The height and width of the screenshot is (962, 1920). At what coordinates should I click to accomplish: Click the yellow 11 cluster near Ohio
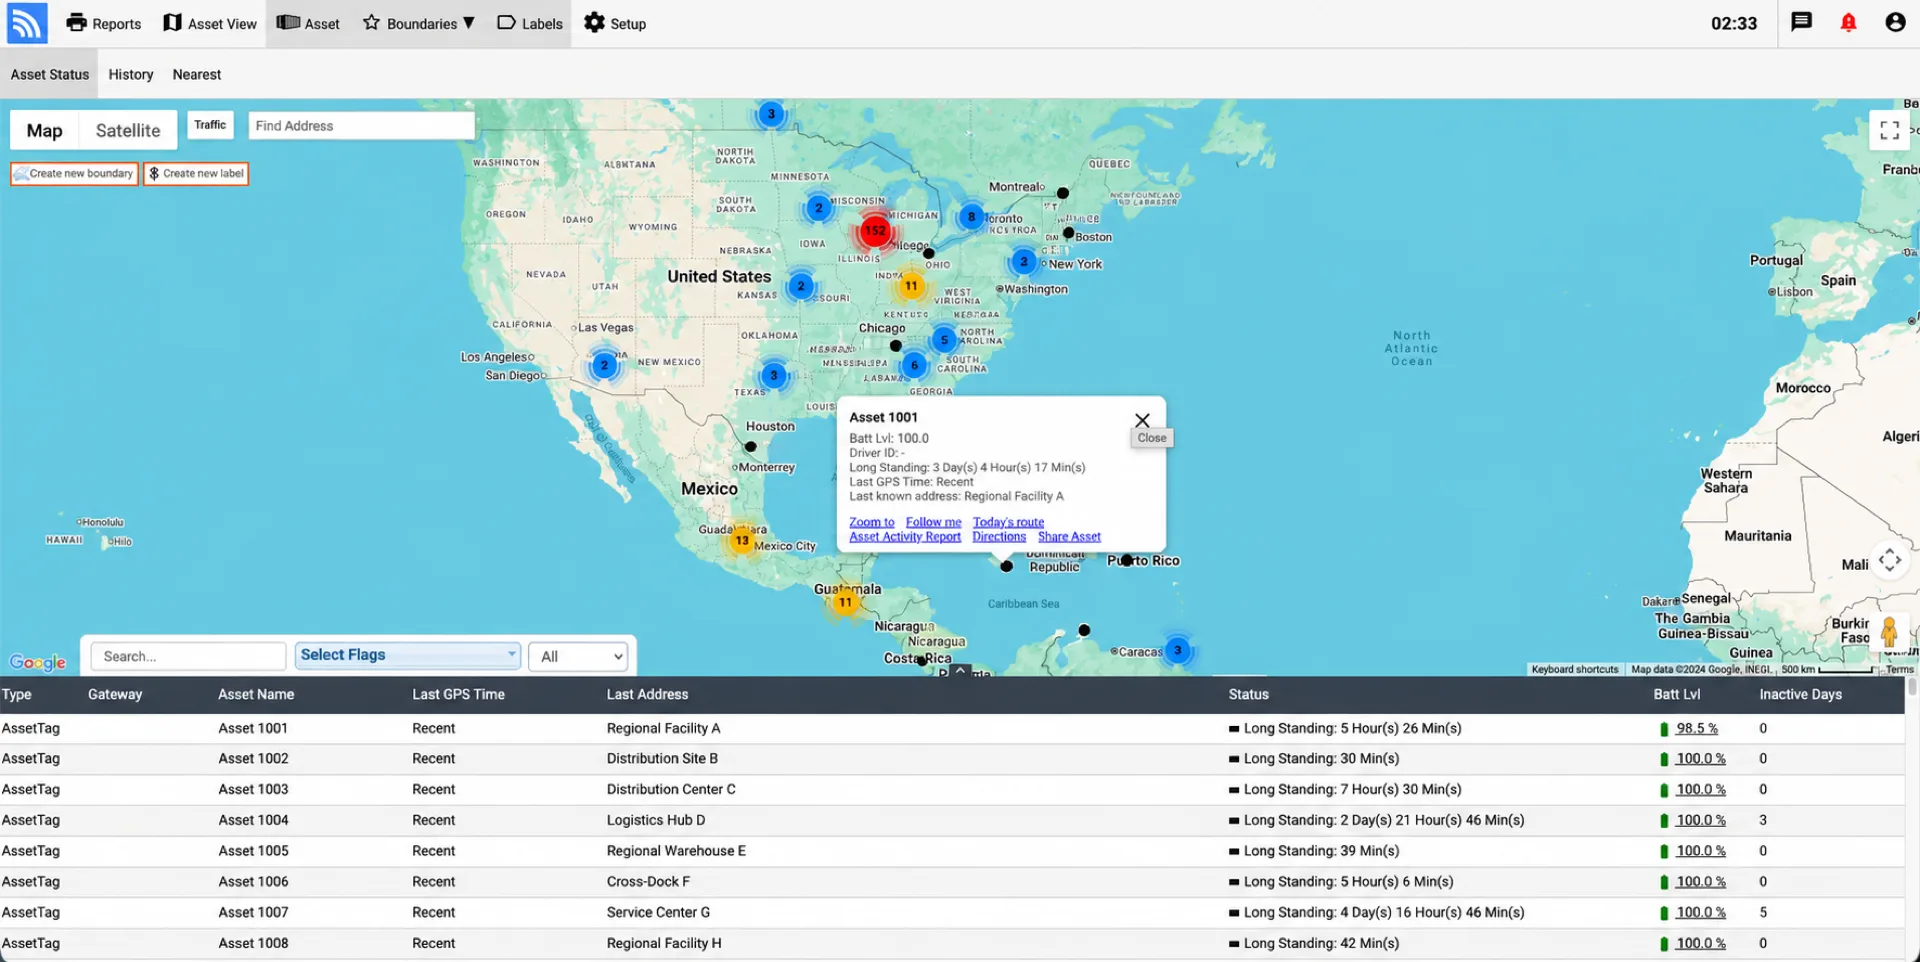click(911, 286)
